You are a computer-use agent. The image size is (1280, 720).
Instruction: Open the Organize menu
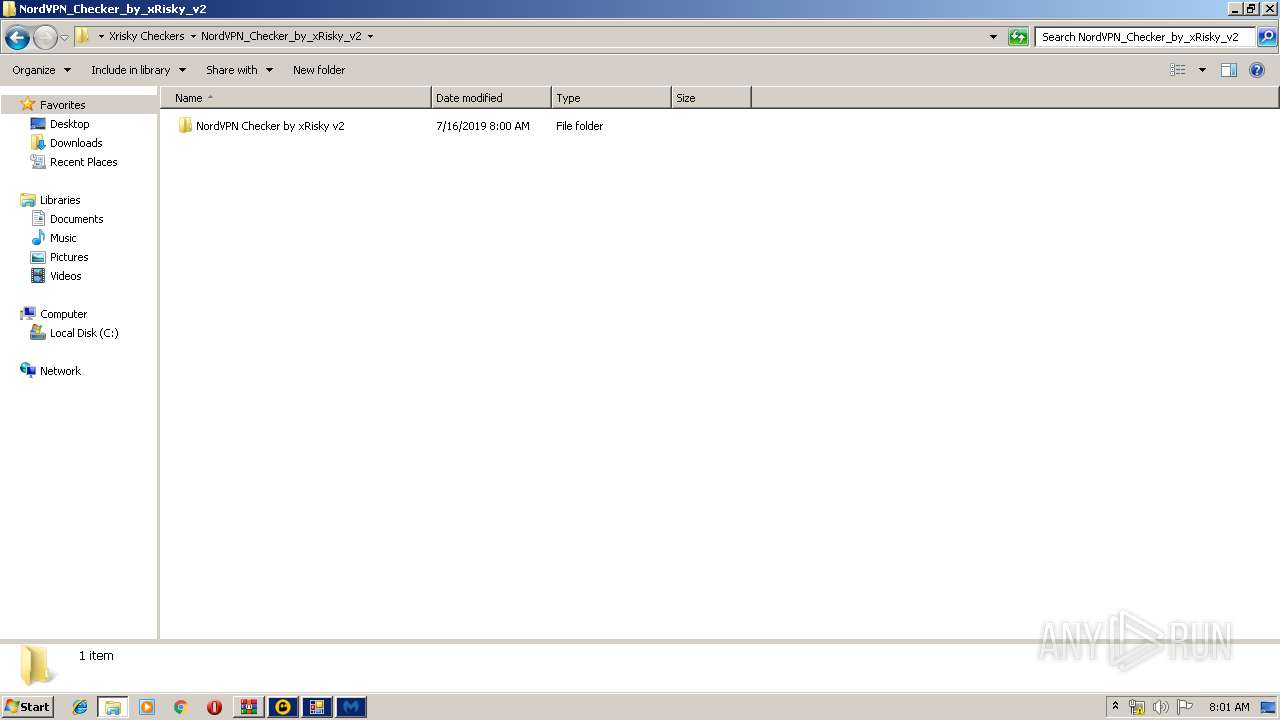[41, 70]
